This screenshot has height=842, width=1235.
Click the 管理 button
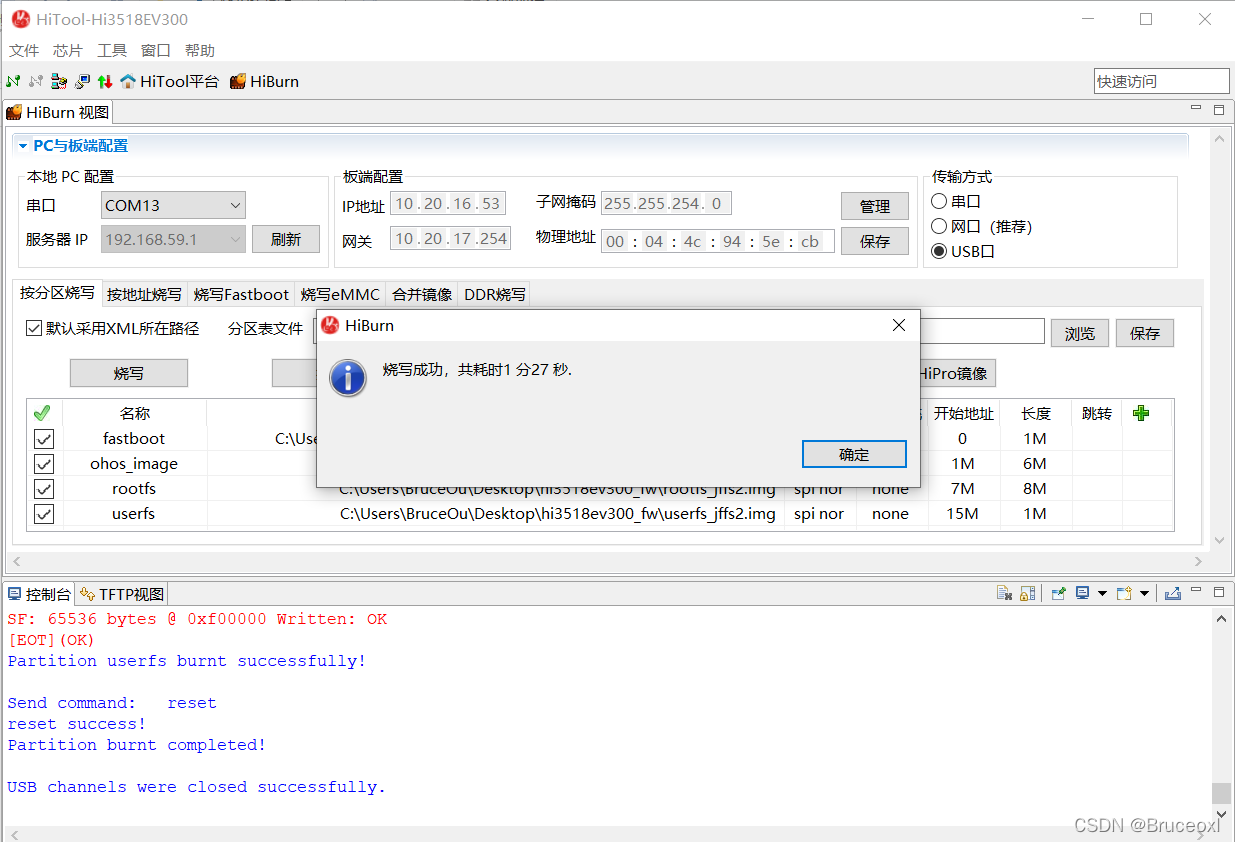[875, 206]
